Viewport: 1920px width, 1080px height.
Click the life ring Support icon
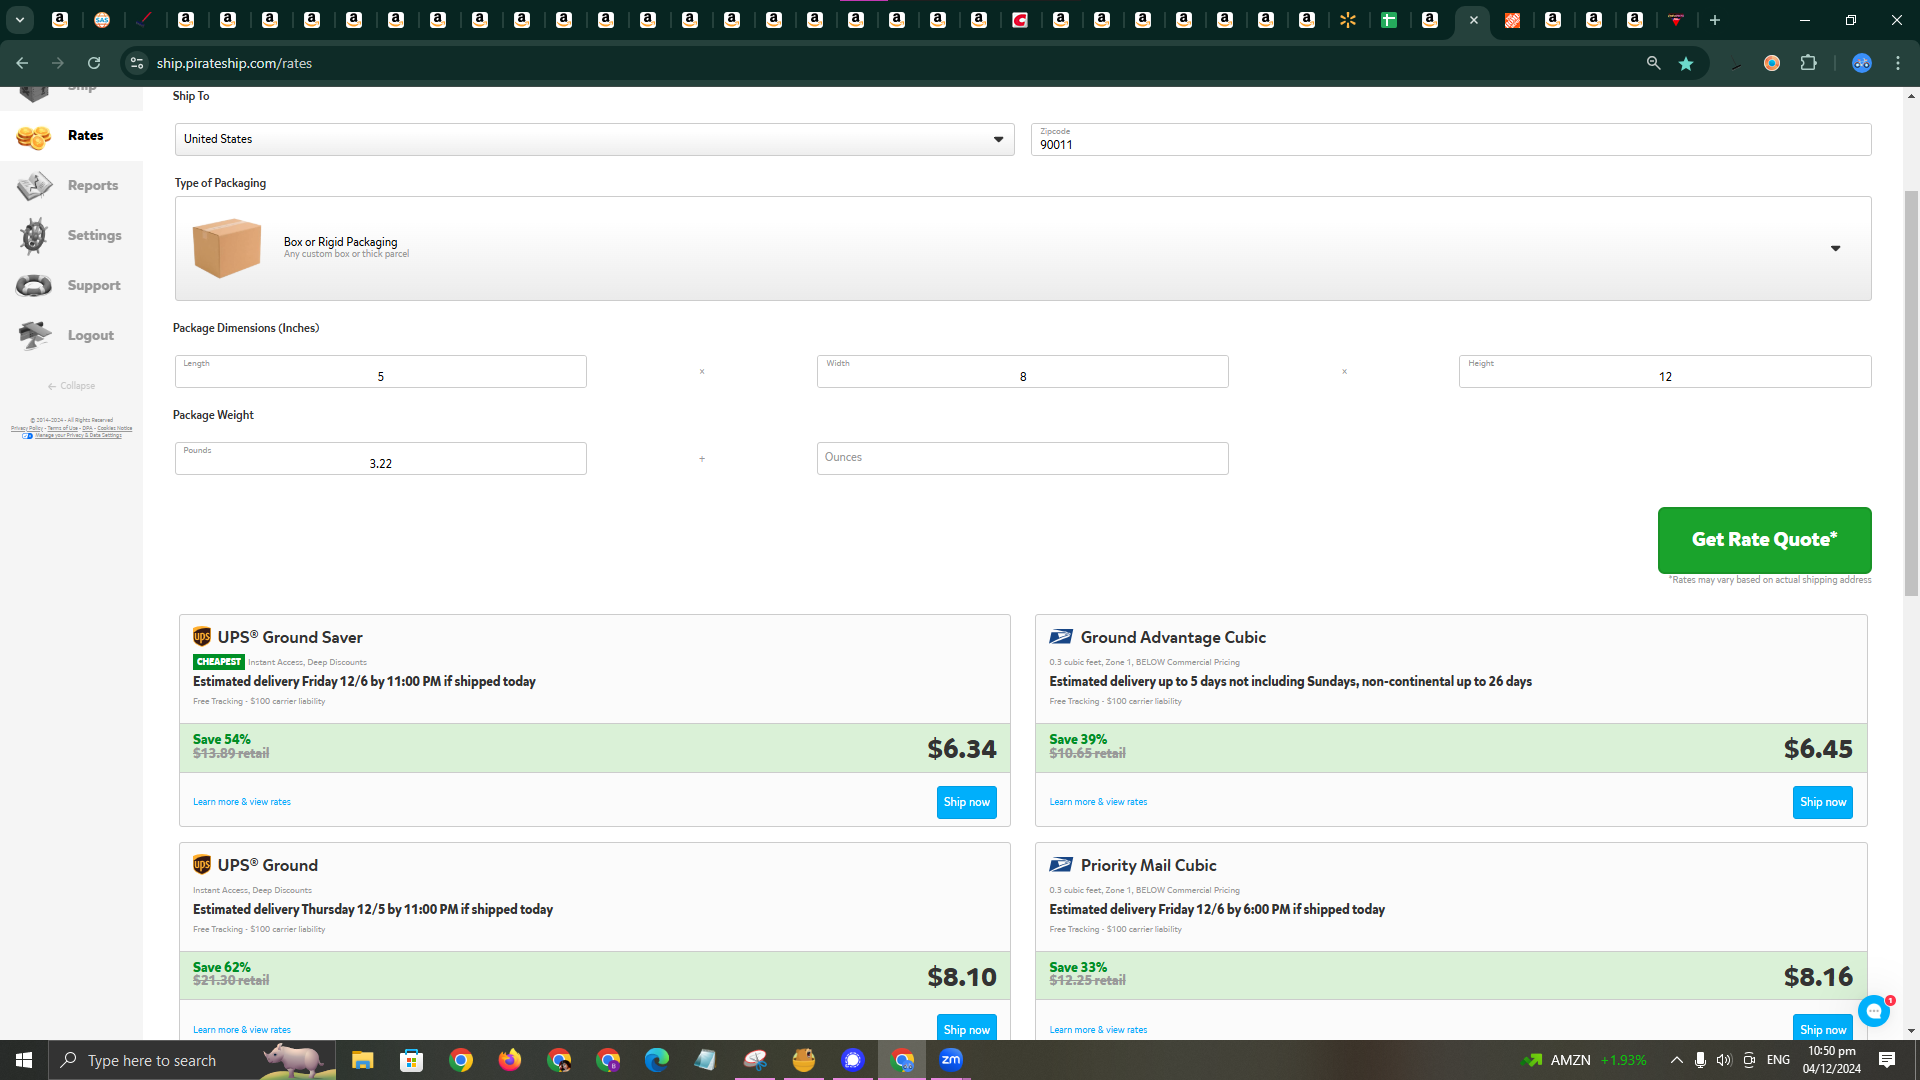coord(34,286)
